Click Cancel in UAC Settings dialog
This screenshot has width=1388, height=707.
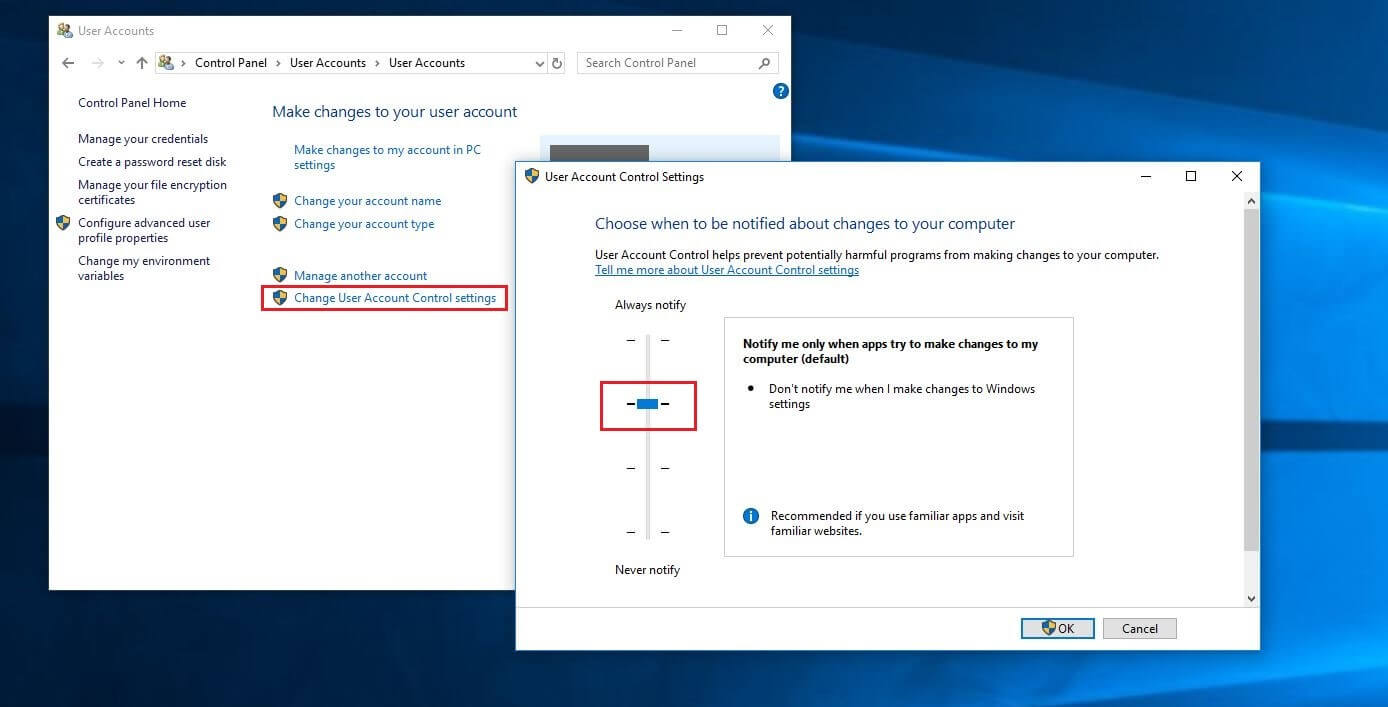click(x=1140, y=628)
